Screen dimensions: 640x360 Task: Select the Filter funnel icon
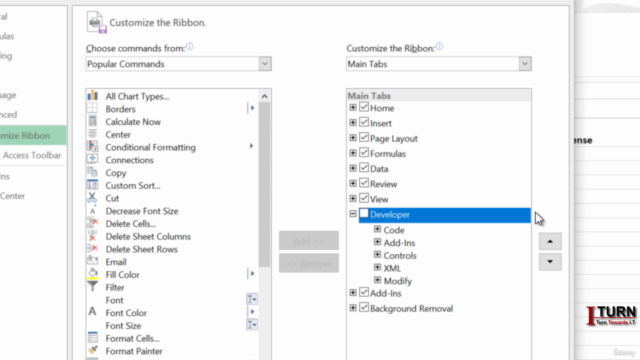click(93, 287)
